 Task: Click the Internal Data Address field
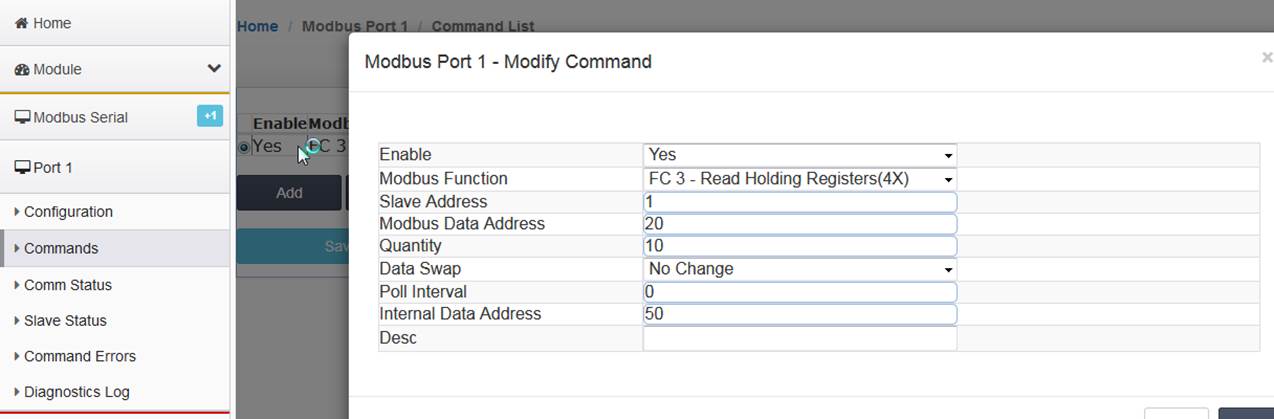[800, 314]
